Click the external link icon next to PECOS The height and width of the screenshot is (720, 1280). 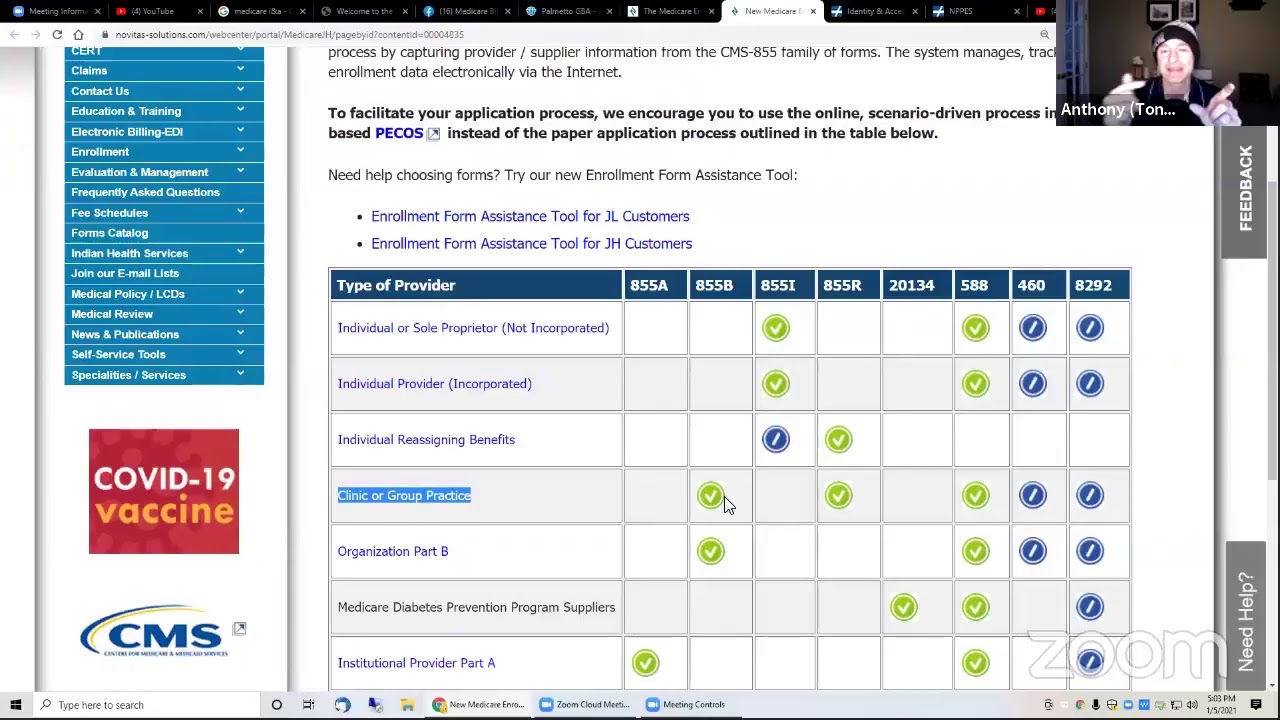(x=433, y=134)
